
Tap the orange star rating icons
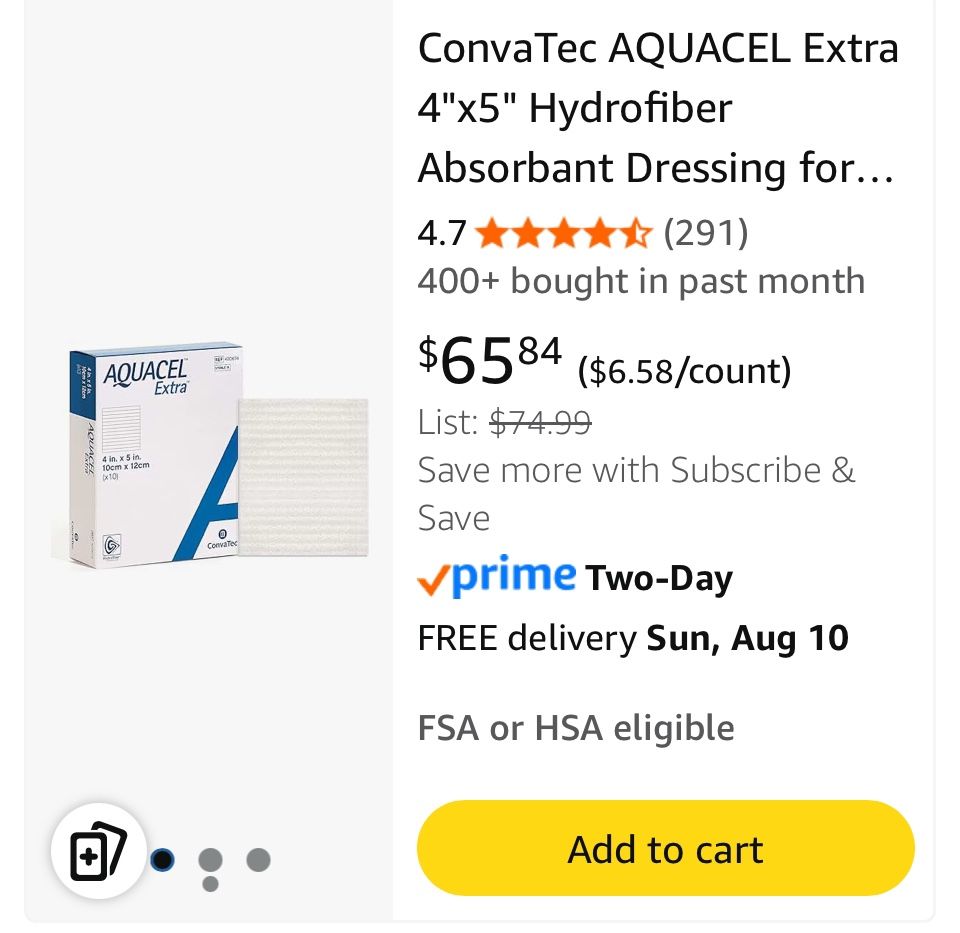[563, 234]
